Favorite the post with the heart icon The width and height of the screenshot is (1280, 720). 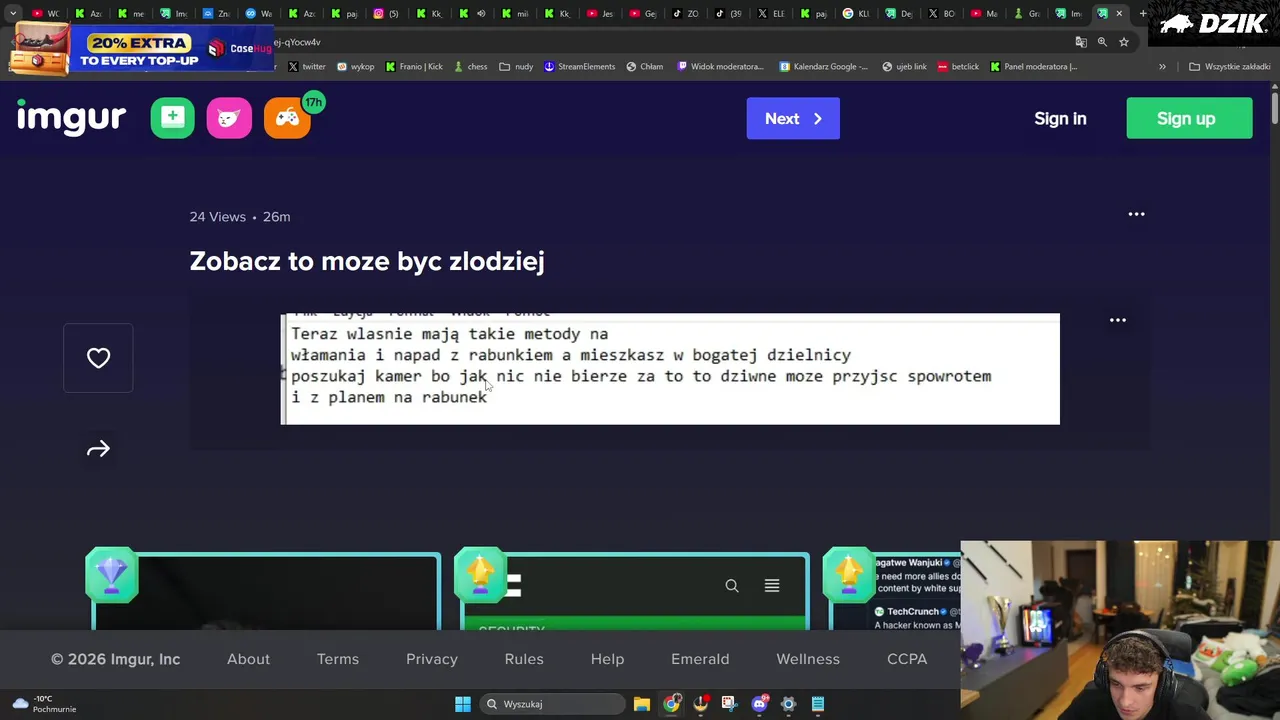98,358
